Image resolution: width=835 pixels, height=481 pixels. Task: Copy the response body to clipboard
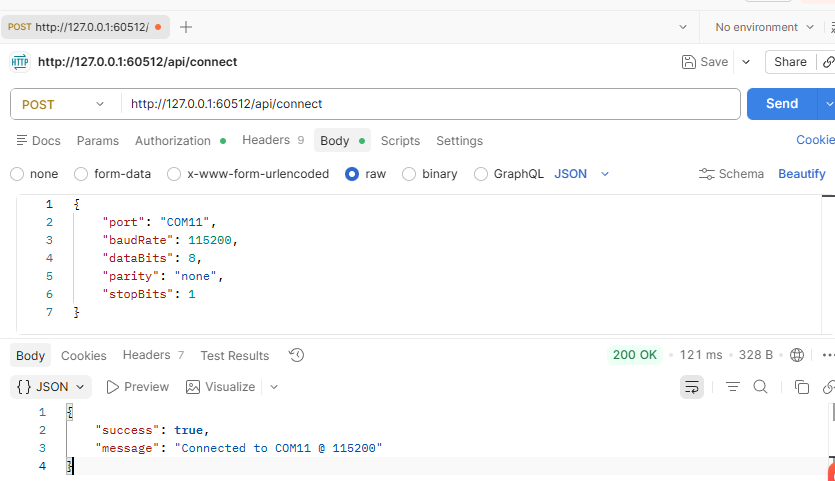801,387
